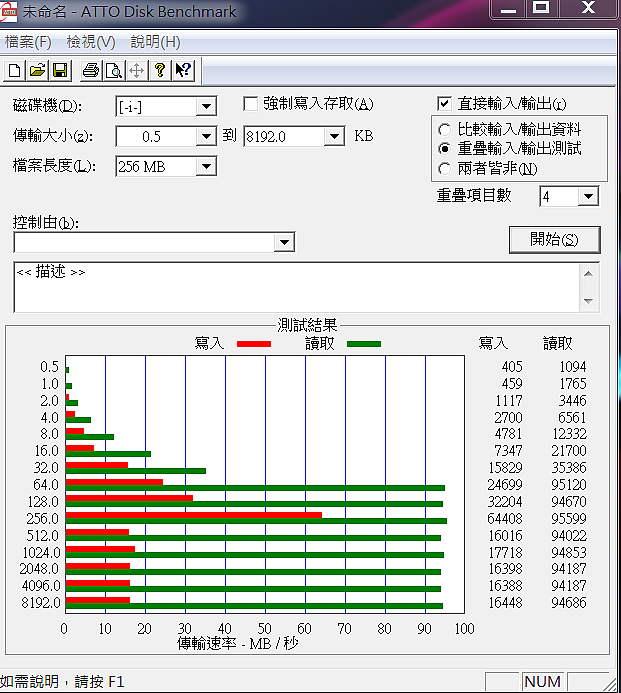Image resolution: width=621 pixels, height=693 pixels.
Task: Click read value 94686
Action: pos(569,602)
